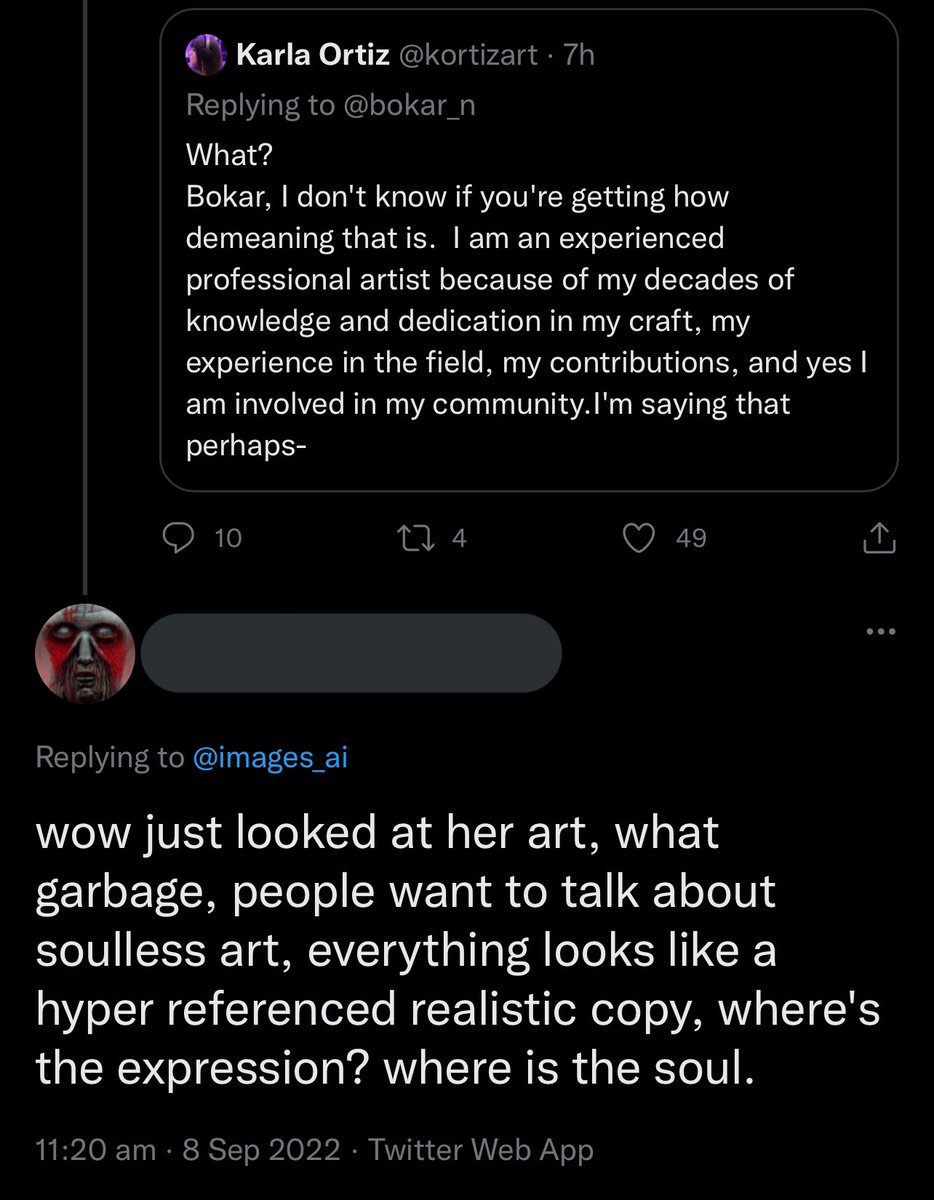
Task: Open the 11:20 am tweet timestamp
Action: (x=96, y=1150)
